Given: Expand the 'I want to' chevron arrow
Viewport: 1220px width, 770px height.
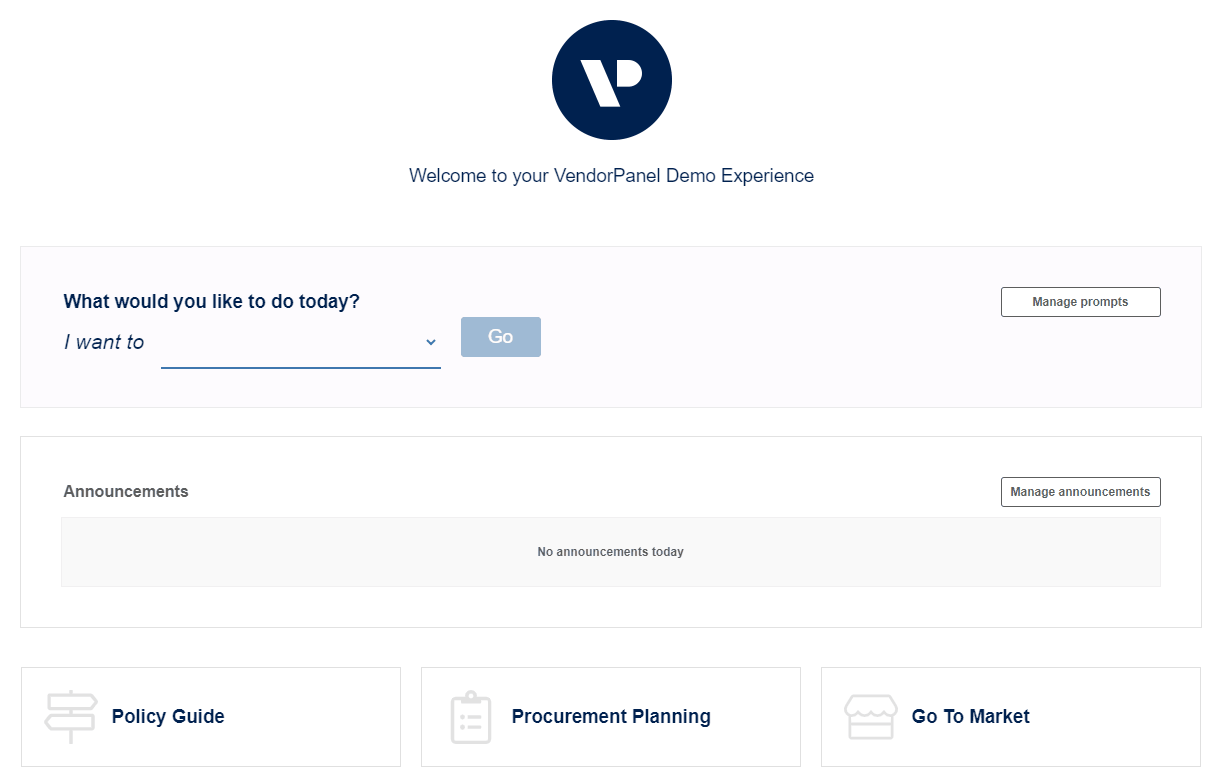Looking at the screenshot, I should tap(431, 342).
